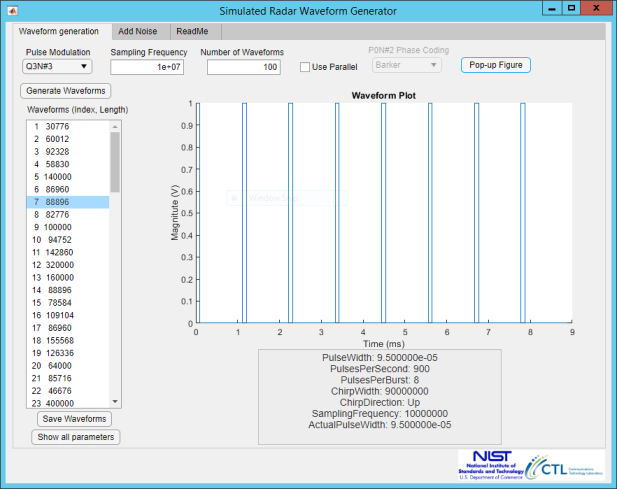Click the MATLAB icon in the title bar
This screenshot has width=617, height=489.
12,11
